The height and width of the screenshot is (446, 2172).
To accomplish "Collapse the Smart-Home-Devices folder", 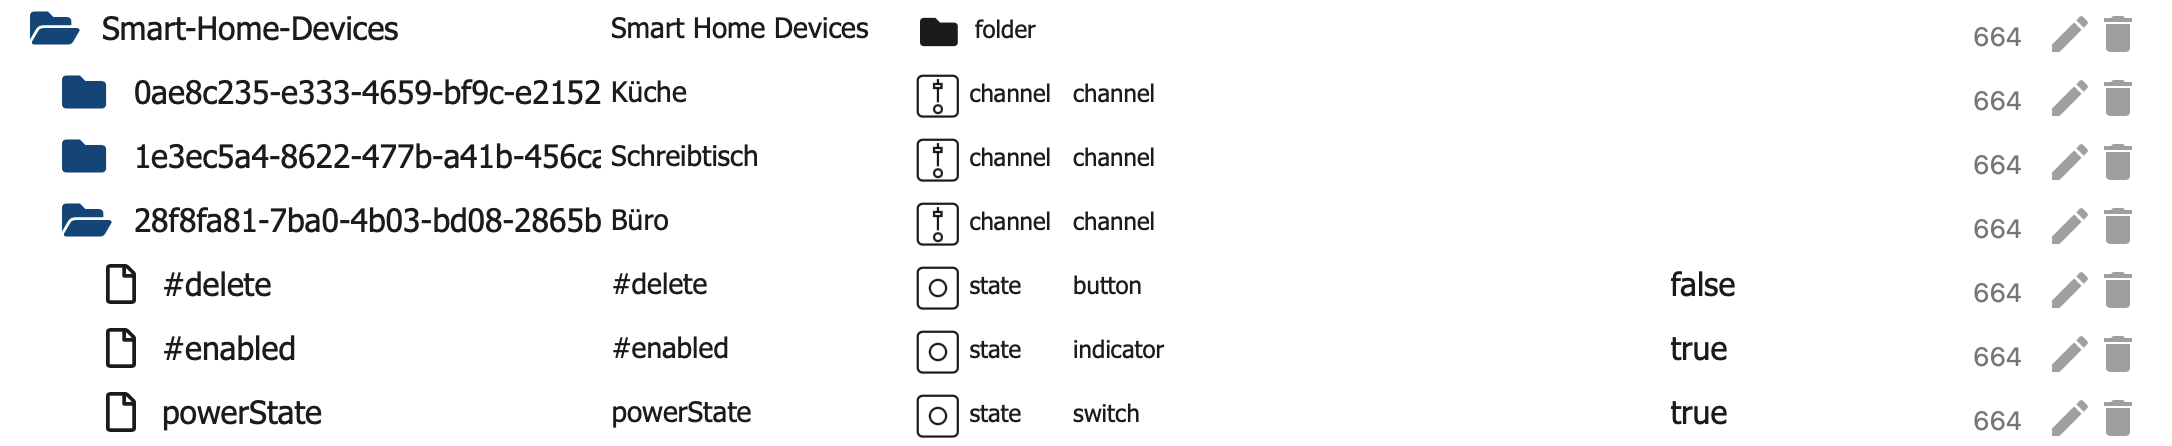I will coord(54,29).
